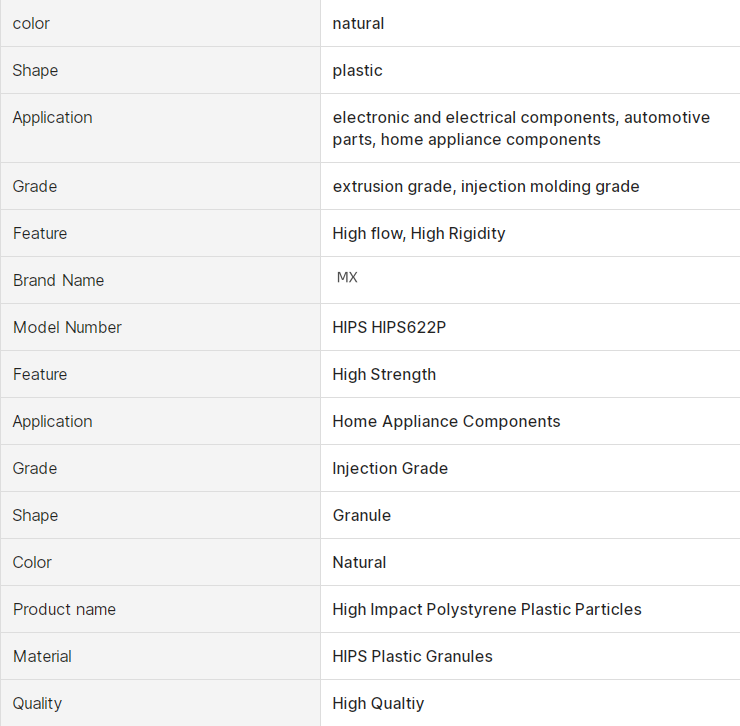Select 'High flow, High Rigidity' text
The height and width of the screenshot is (726, 740).
click(418, 233)
